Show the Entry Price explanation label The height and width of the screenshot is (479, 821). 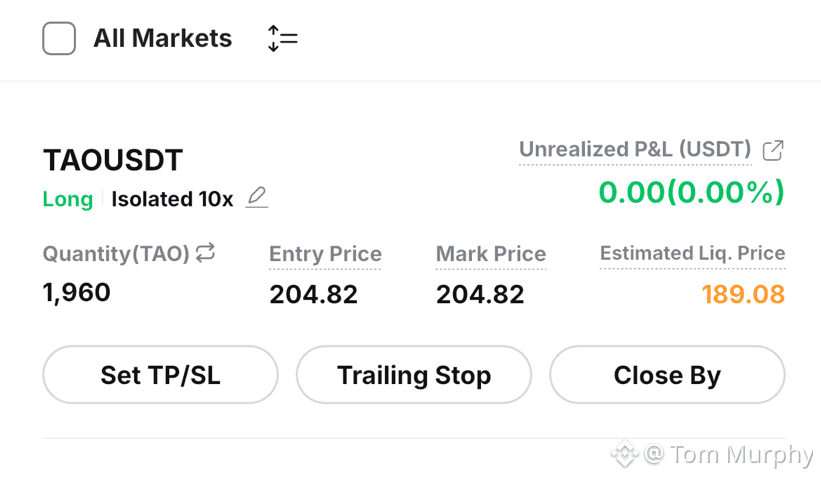point(325,254)
